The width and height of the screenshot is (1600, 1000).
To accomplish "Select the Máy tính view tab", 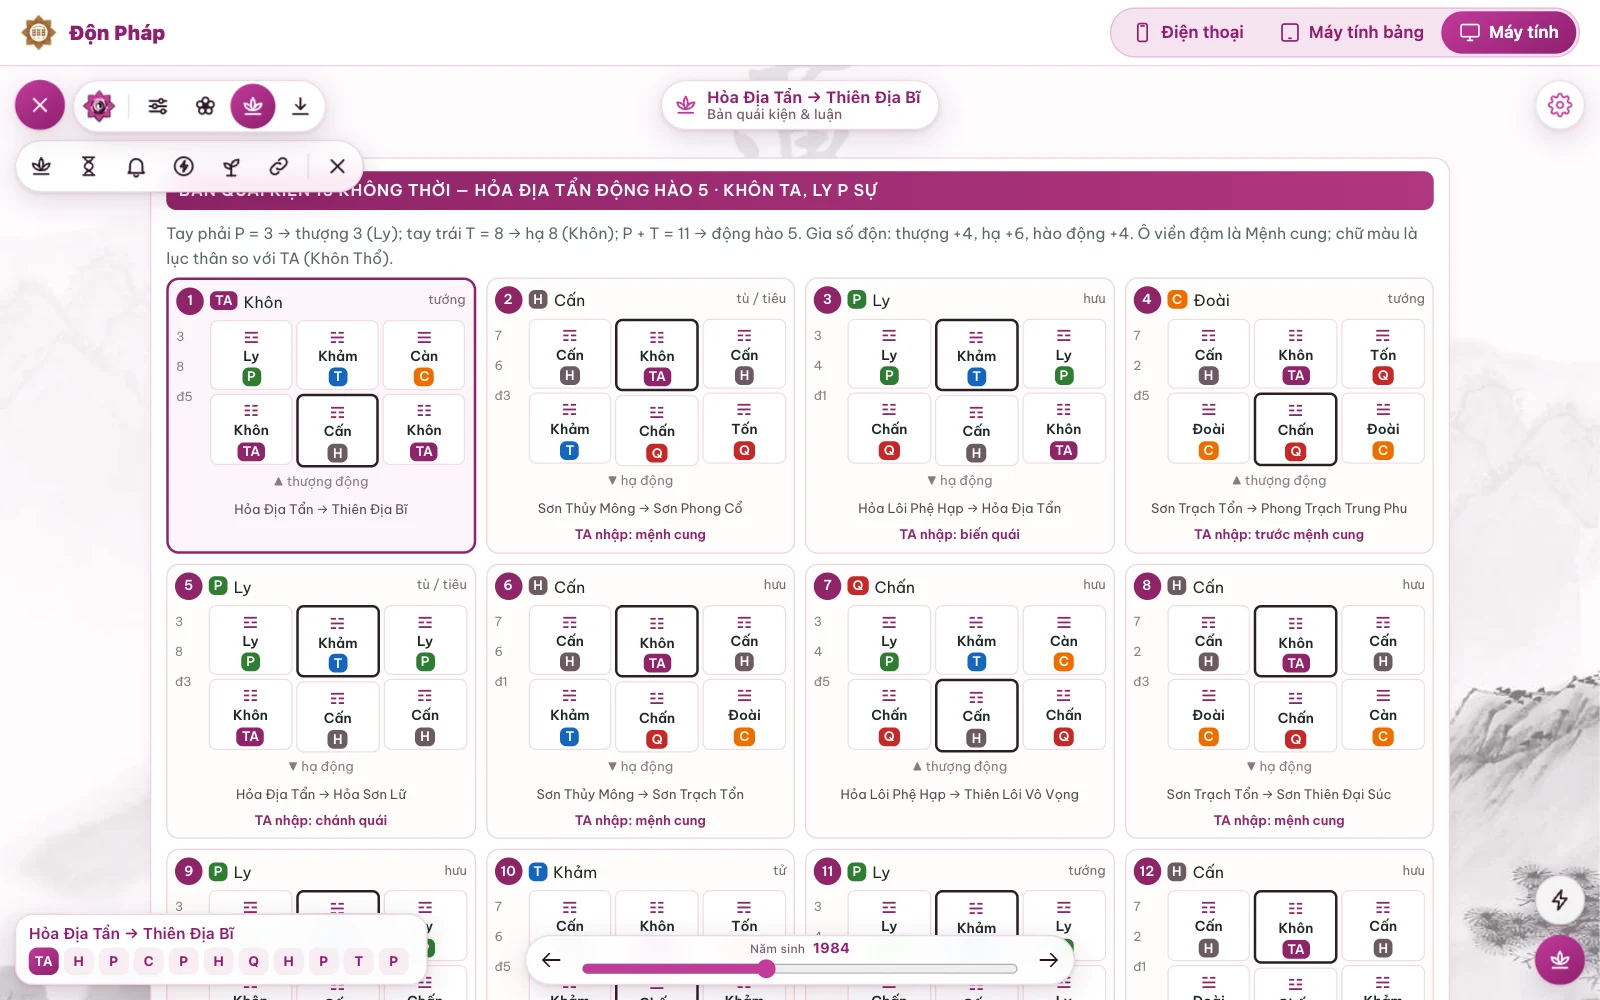I will [1509, 33].
